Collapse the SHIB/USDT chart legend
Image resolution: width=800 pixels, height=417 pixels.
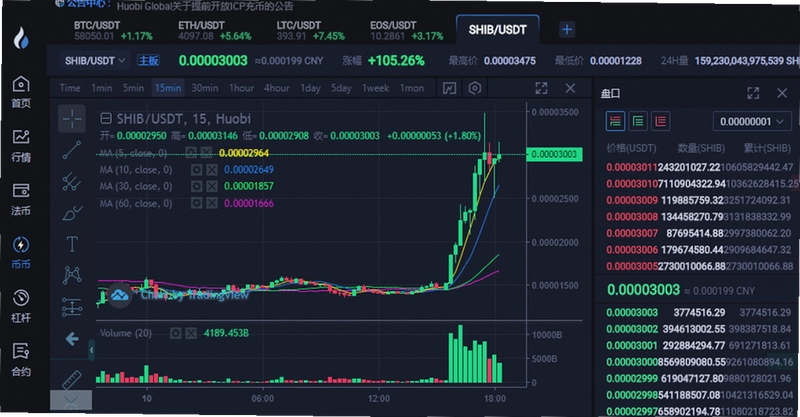pos(106,119)
